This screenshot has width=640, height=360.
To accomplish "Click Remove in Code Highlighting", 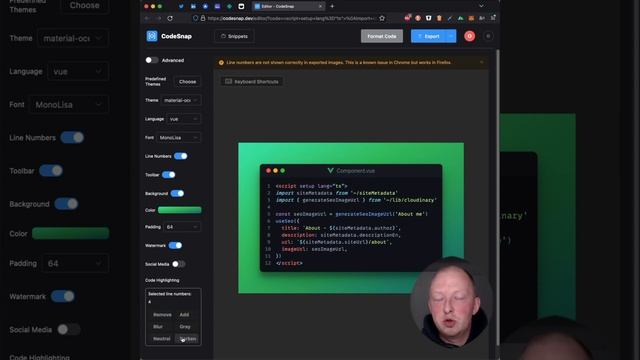I will tap(162, 315).
